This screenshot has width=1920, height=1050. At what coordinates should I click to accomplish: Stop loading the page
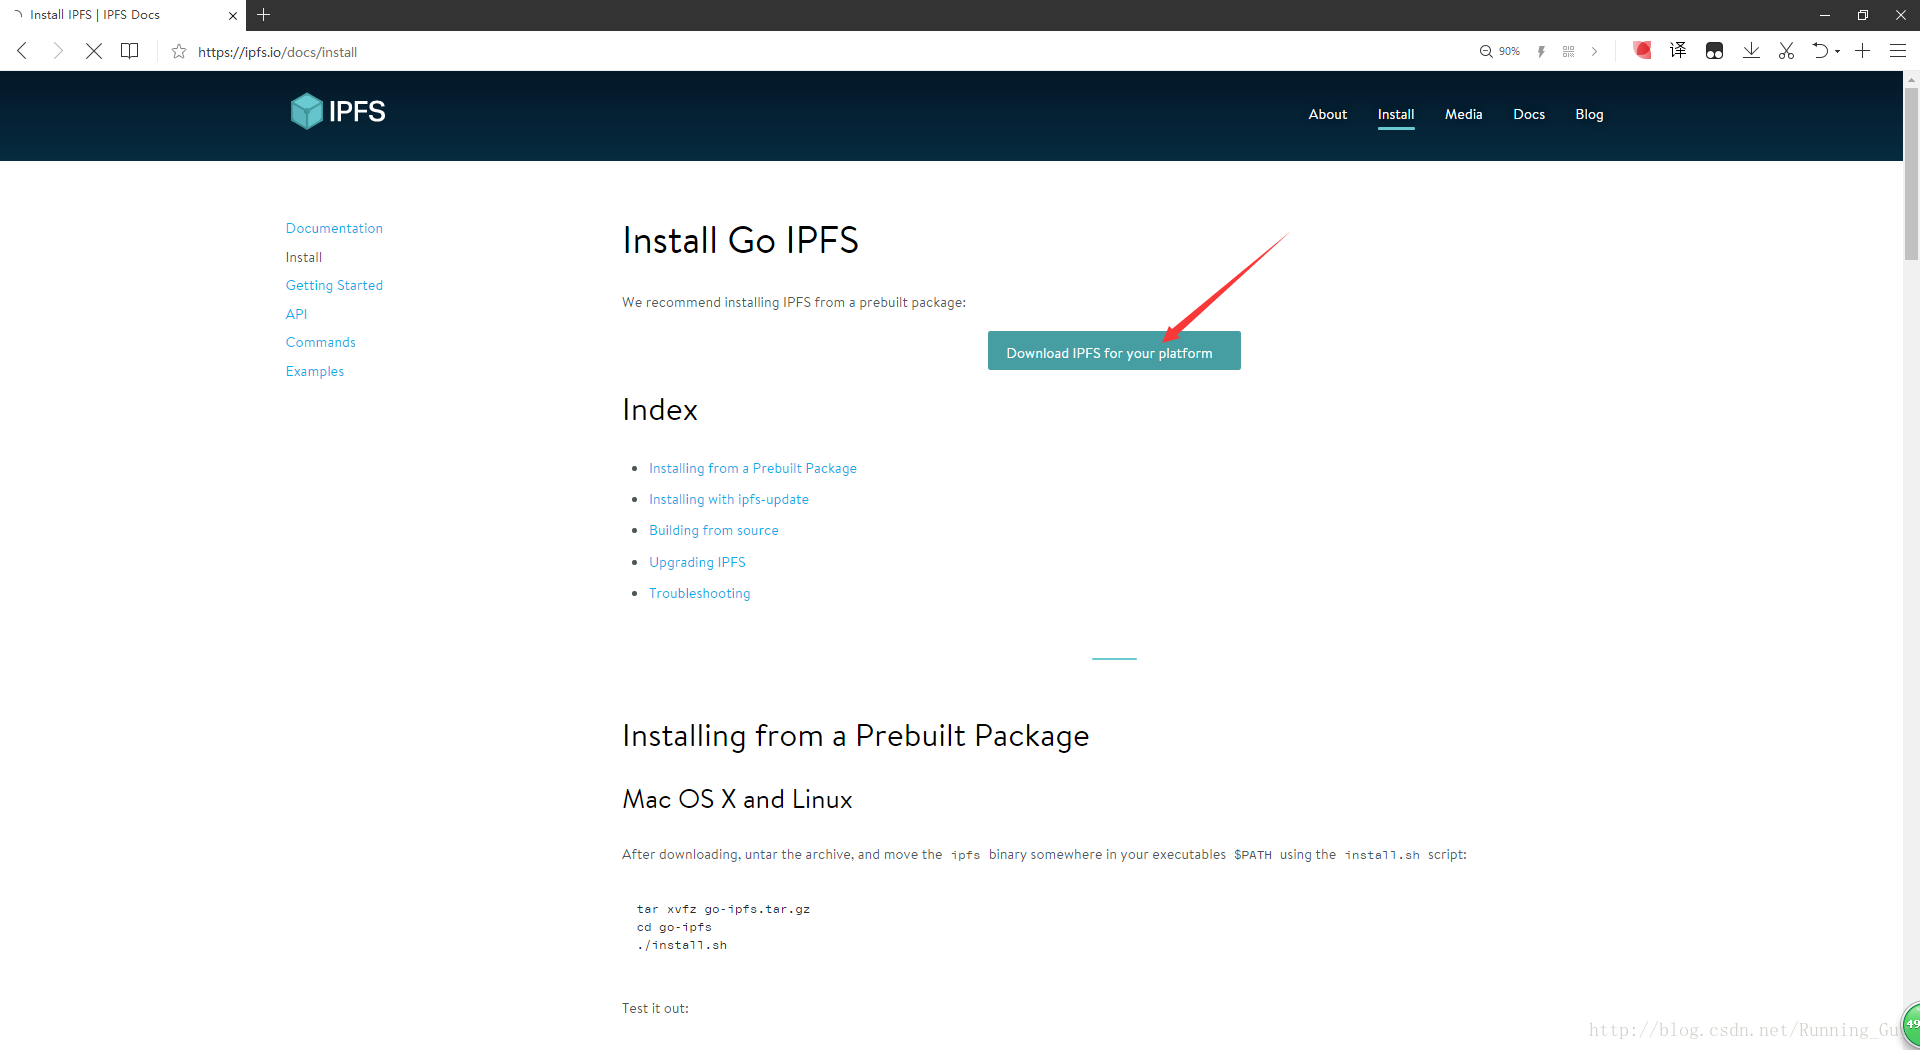[x=94, y=51]
